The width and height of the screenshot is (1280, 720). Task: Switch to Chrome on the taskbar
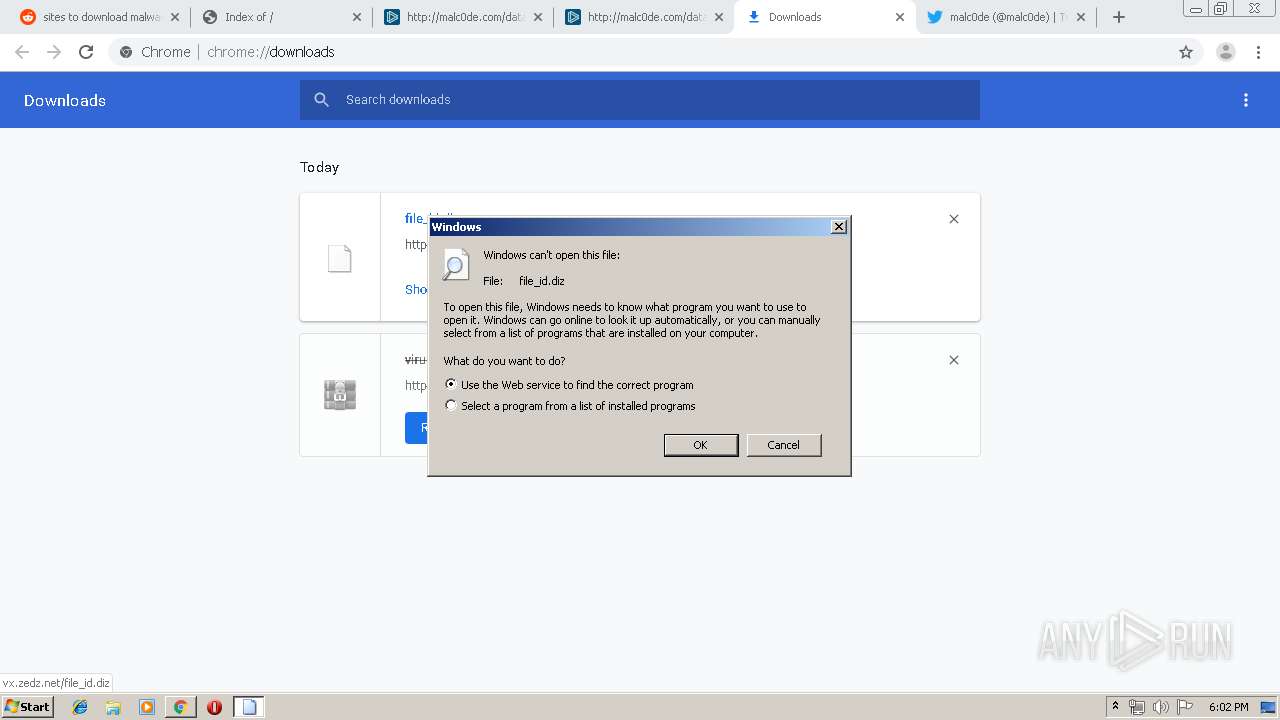[180, 707]
